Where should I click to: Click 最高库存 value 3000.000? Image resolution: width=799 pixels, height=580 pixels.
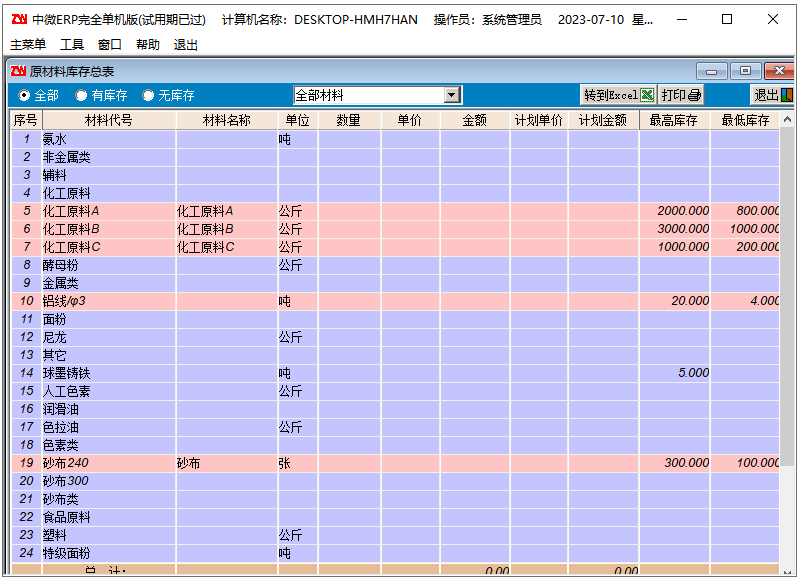[683, 229]
